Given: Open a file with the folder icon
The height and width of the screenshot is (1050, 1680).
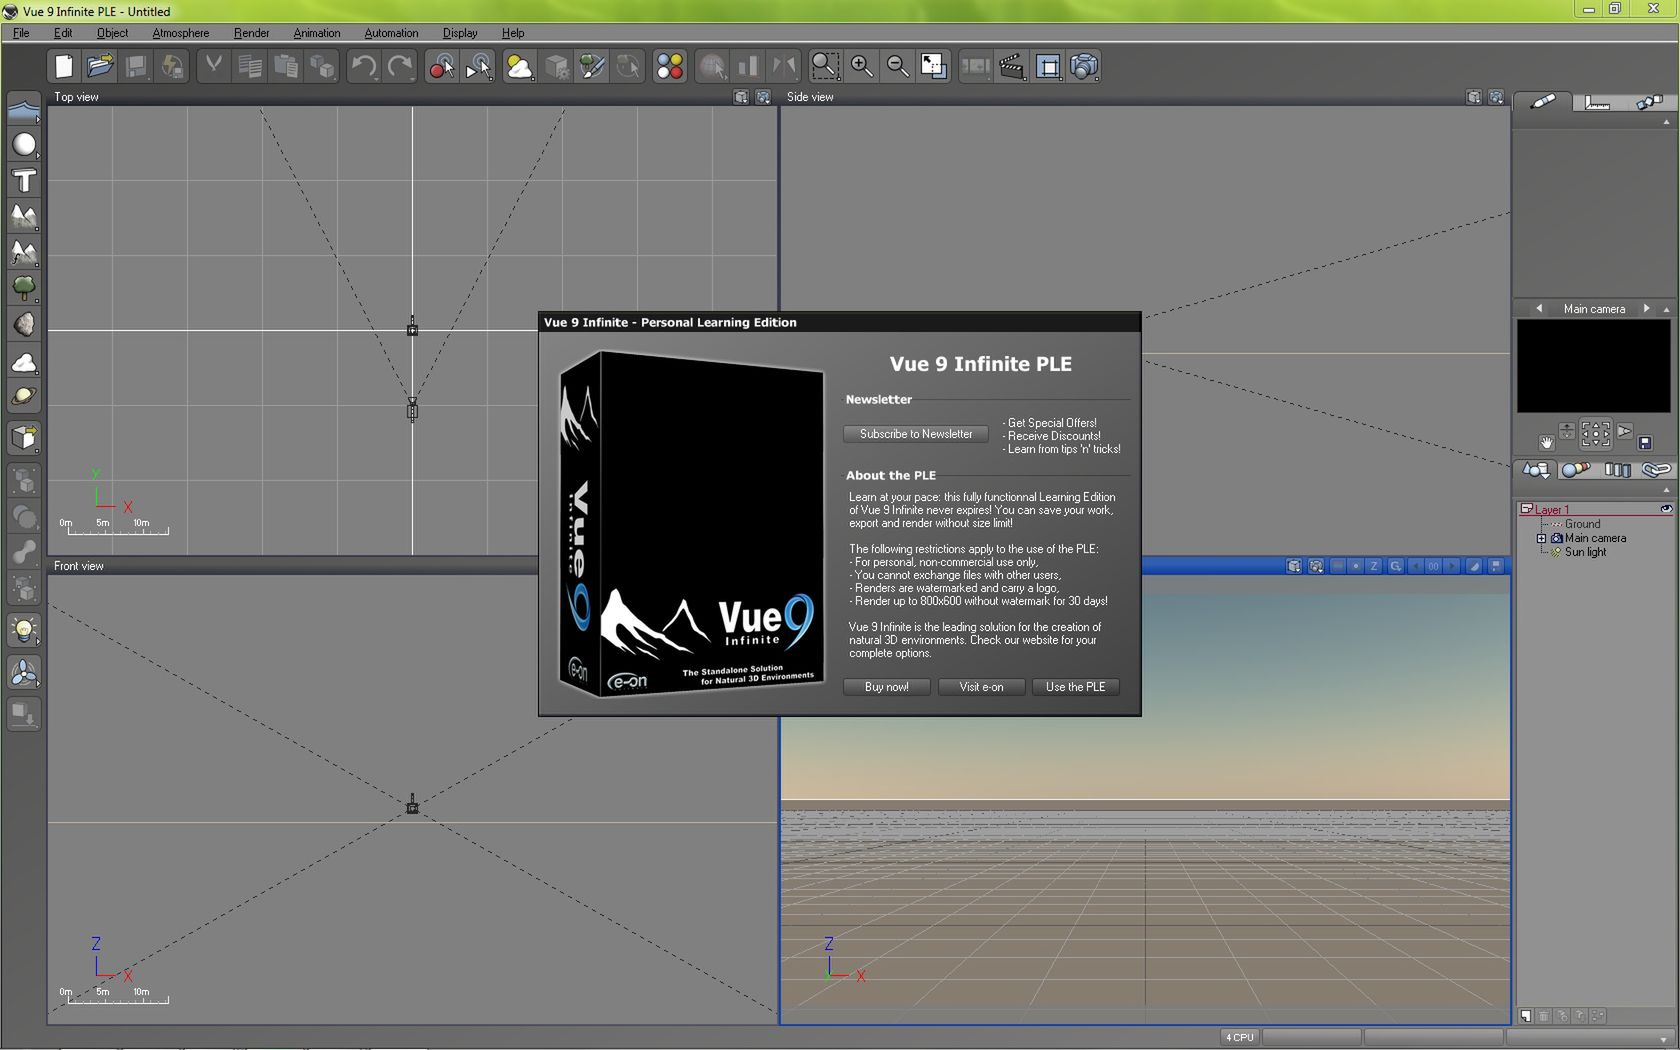Looking at the screenshot, I should click(x=100, y=67).
